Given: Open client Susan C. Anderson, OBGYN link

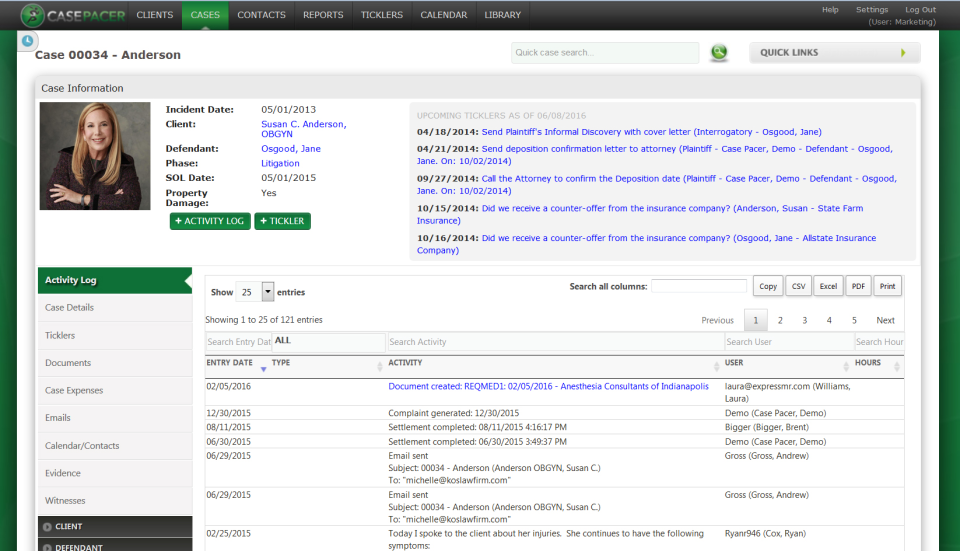Looking at the screenshot, I should coord(304,129).
